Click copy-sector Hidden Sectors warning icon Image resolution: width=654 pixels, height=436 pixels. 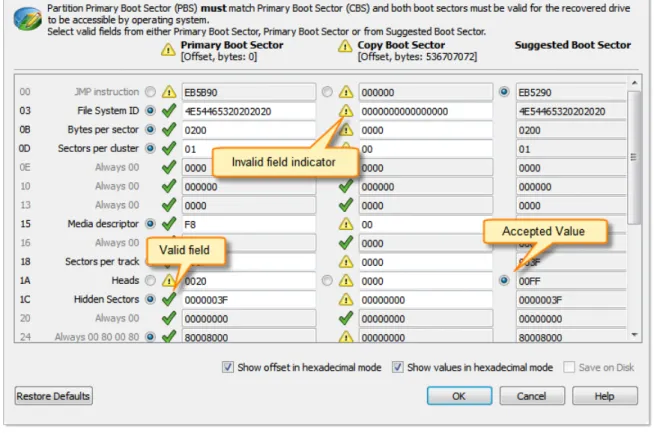click(x=346, y=299)
